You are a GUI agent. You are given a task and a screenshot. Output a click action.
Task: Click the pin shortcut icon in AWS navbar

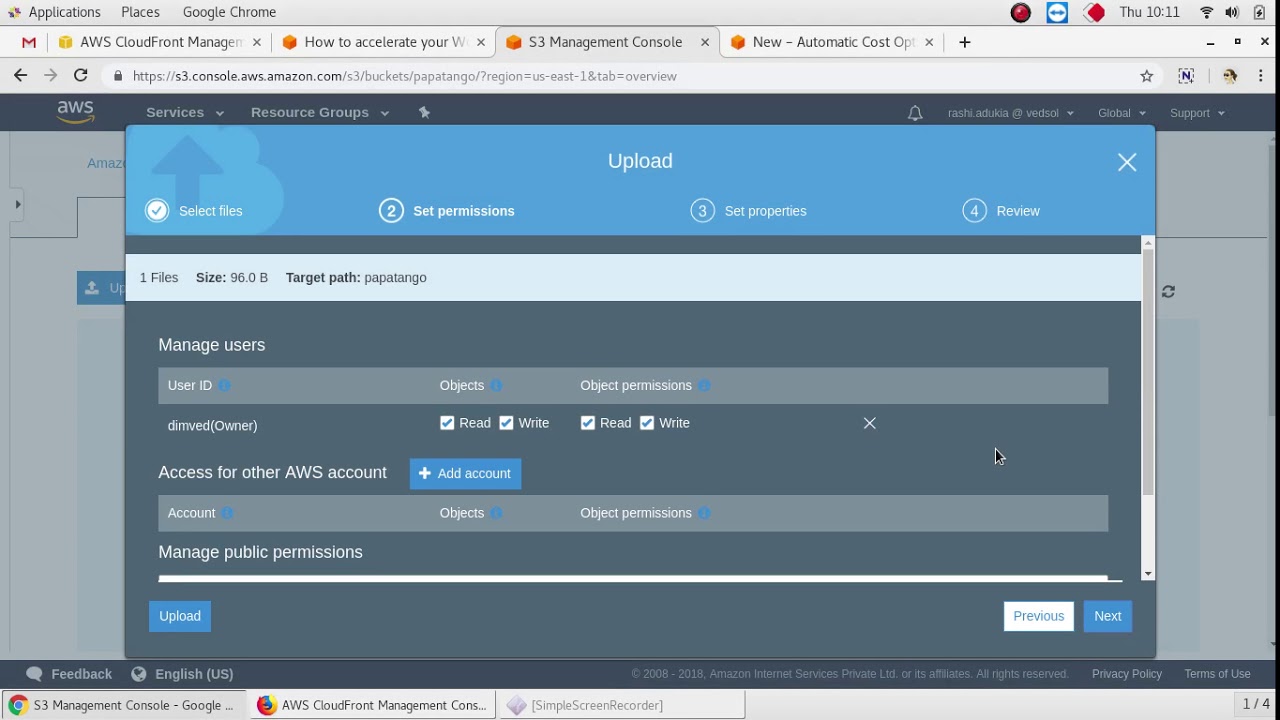[424, 112]
